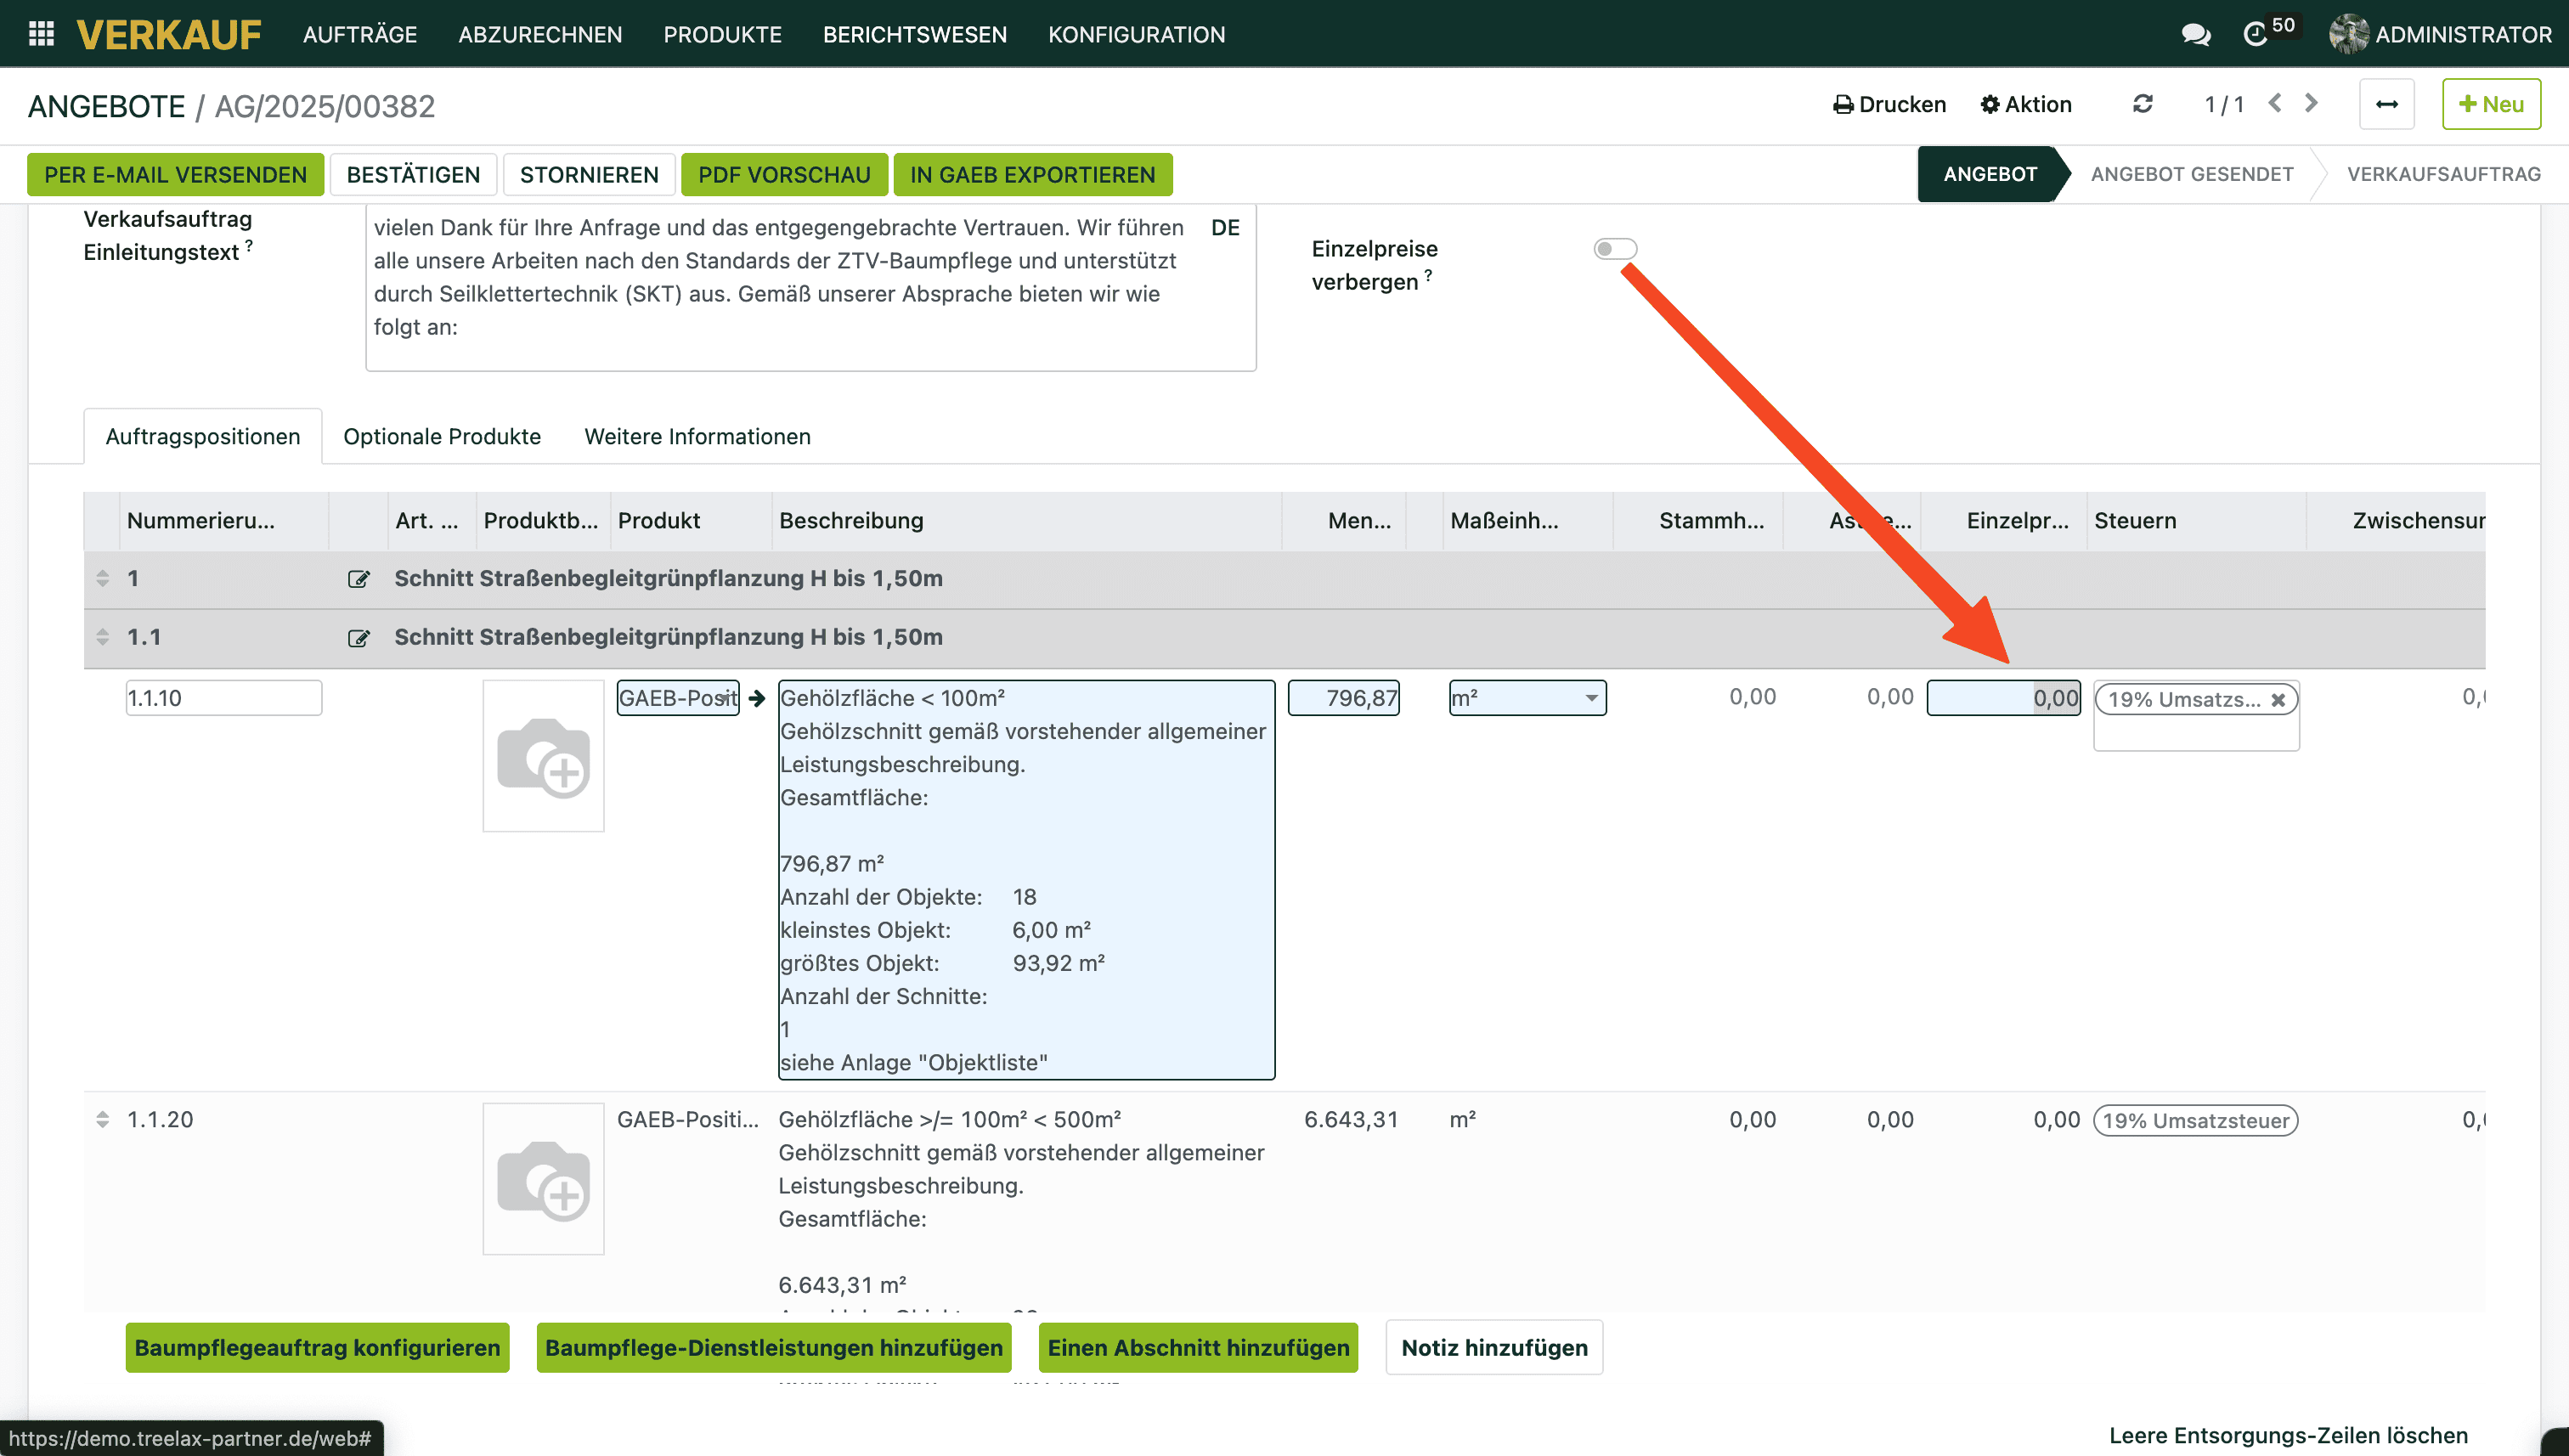Open the Berichtswesen menu

pos(914,34)
